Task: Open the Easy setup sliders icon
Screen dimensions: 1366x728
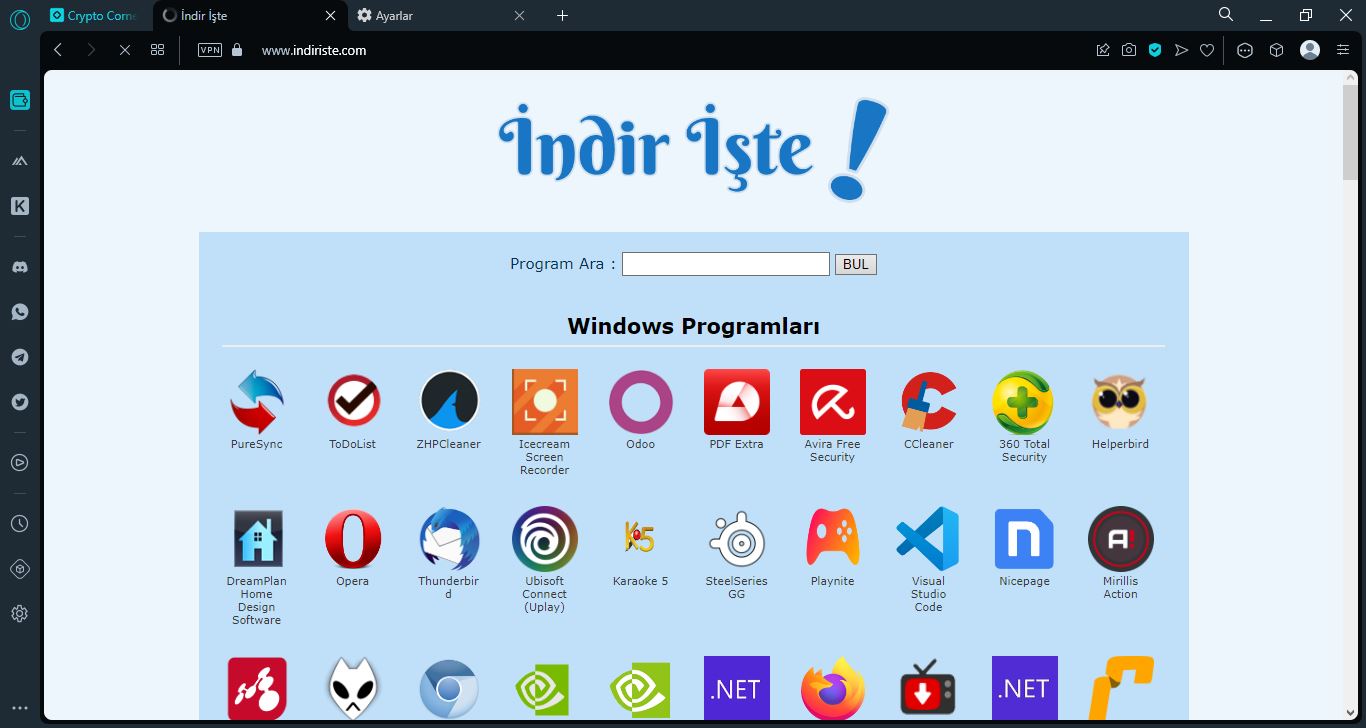Action: (1343, 50)
